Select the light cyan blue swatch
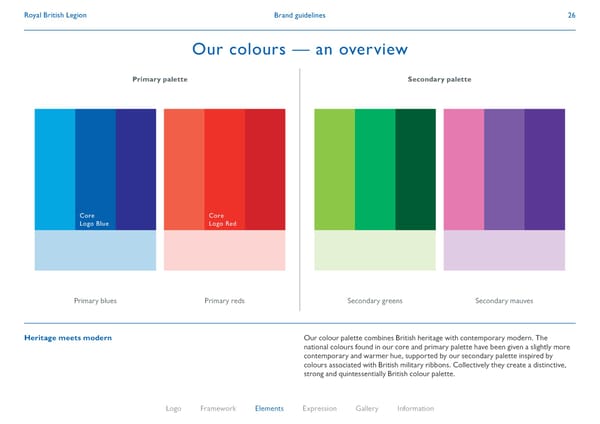Viewport: 600px width, 424px height. pyautogui.click(x=55, y=170)
